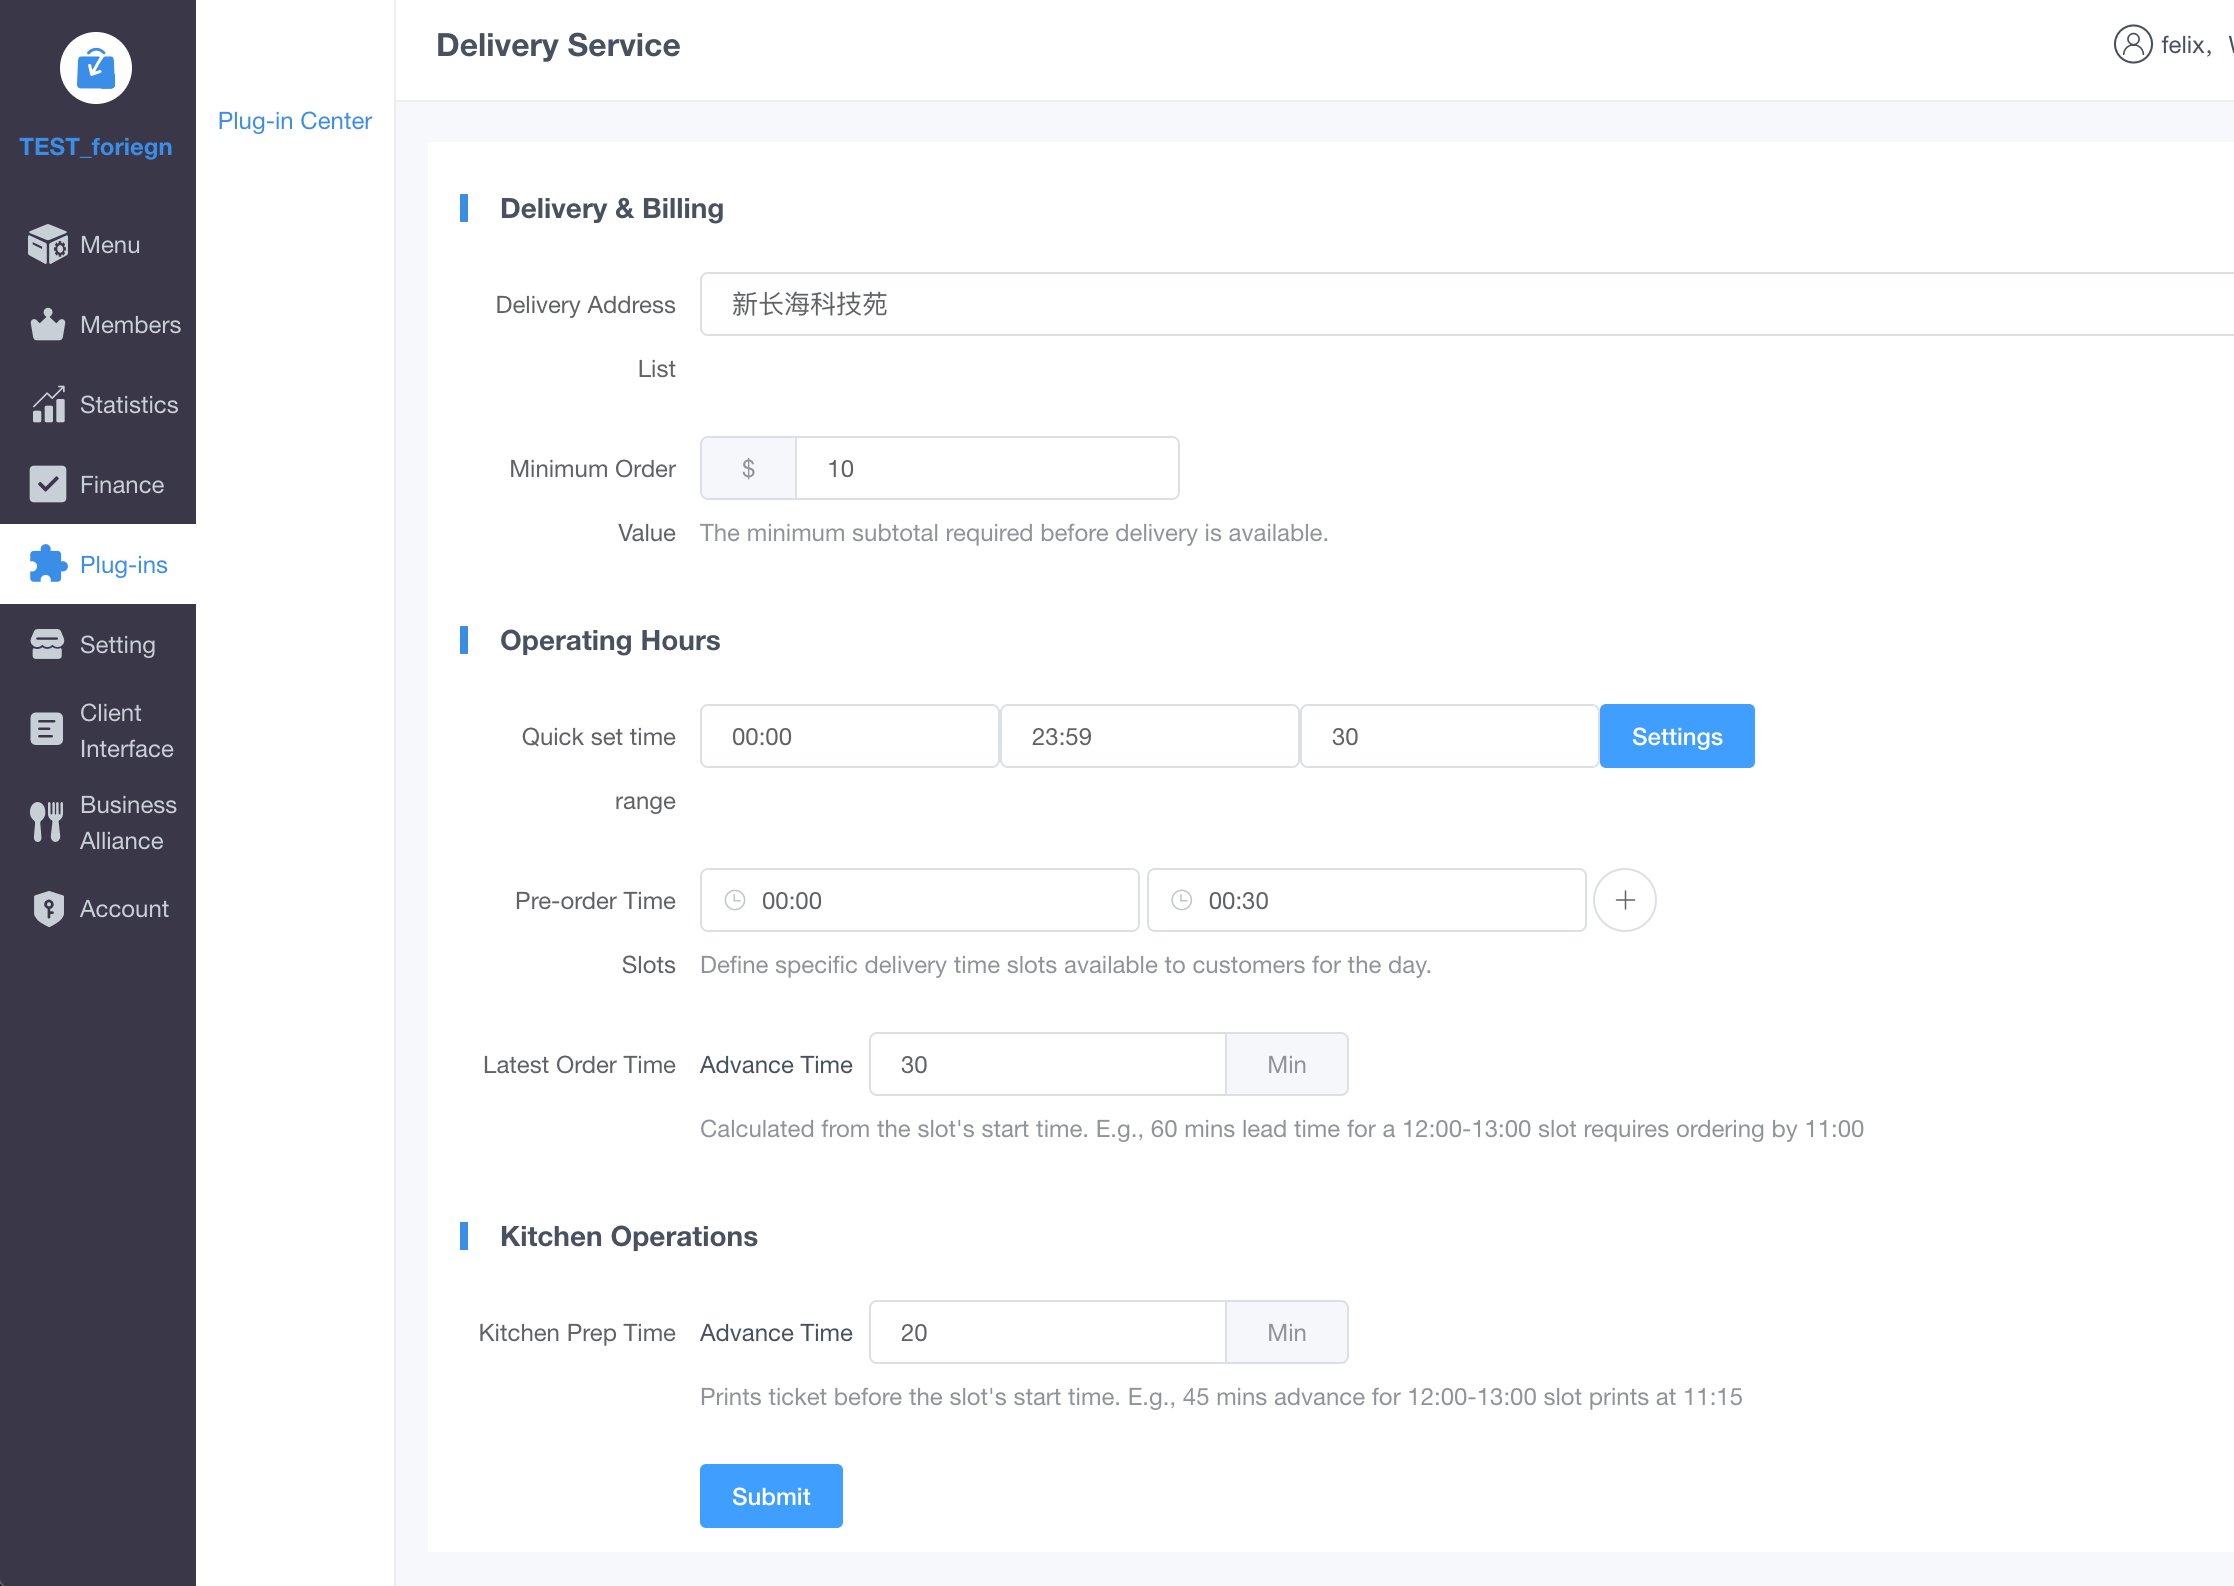Viewport: 2234px width, 1586px height.
Task: Click the Delivery Address List field
Action: [1466, 305]
